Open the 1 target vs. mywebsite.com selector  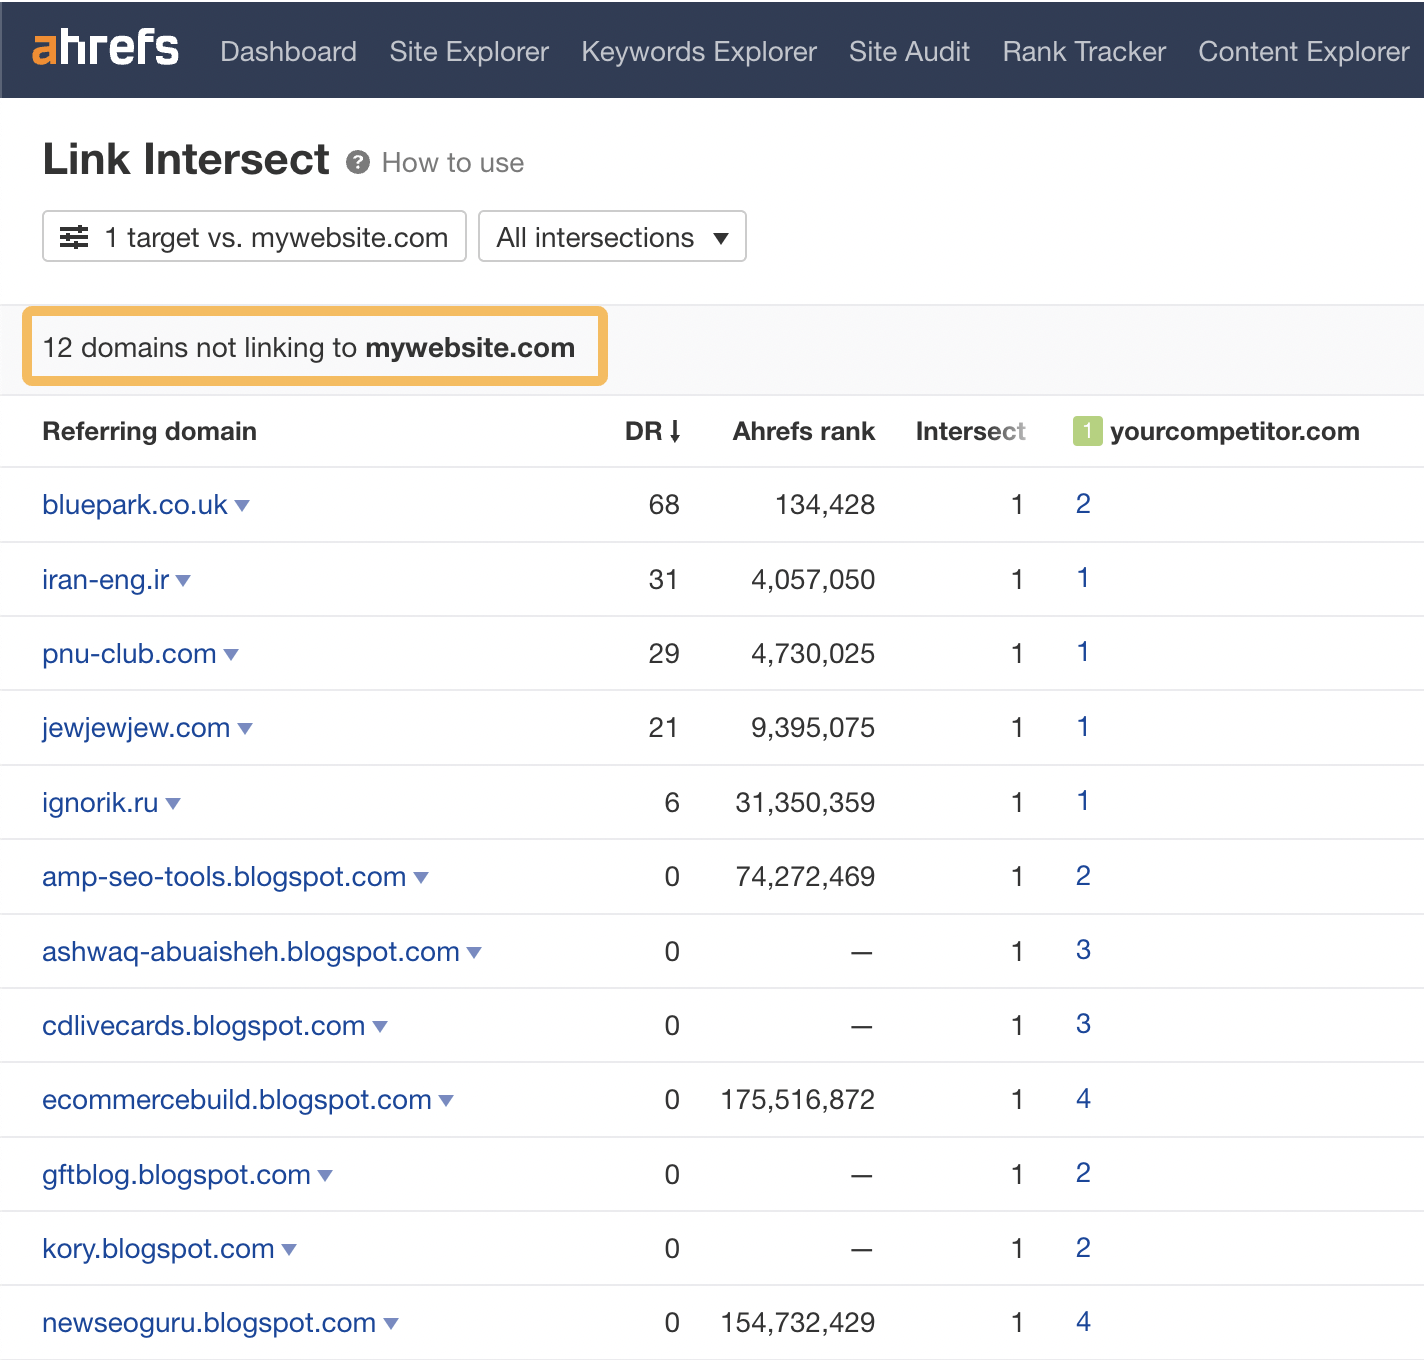click(x=254, y=237)
